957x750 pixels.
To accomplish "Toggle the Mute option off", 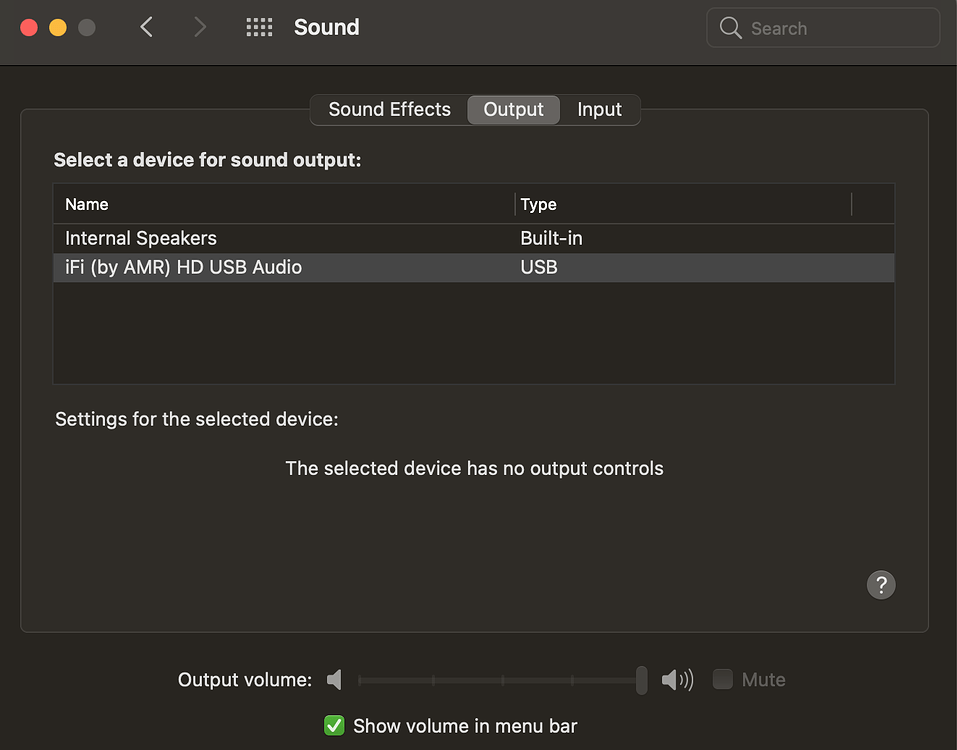I will 722,679.
